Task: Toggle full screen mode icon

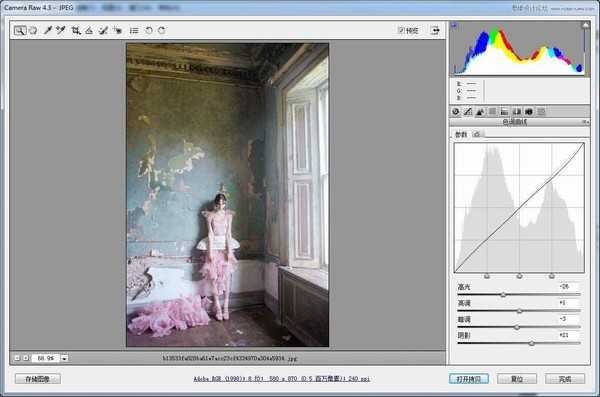Action: pyautogui.click(x=435, y=30)
